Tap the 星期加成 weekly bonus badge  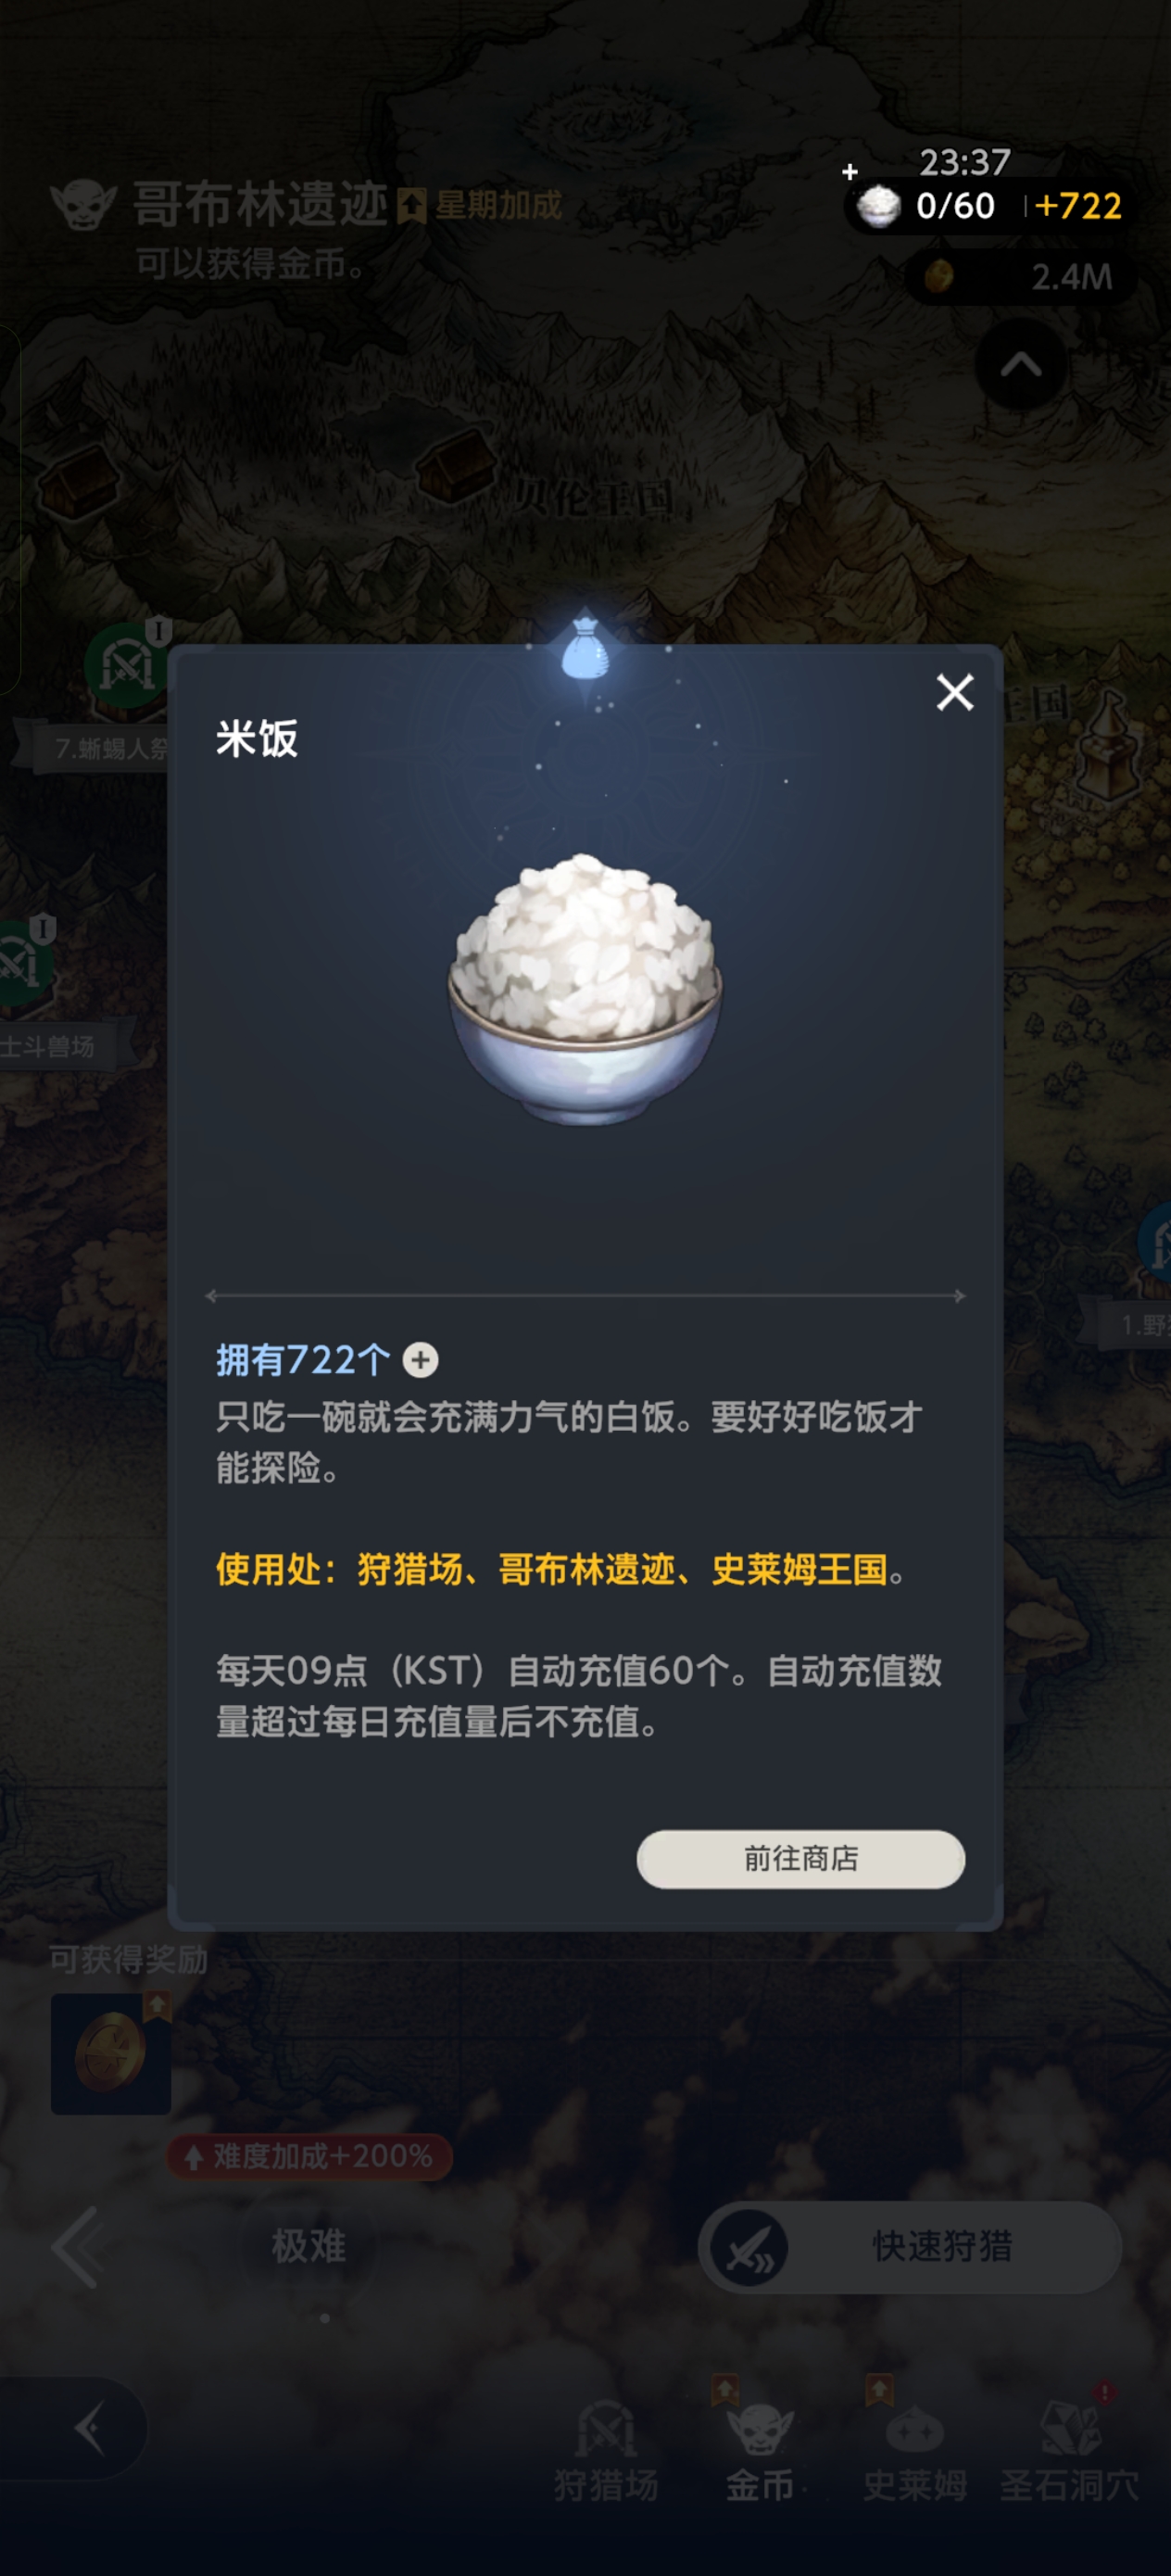click(x=480, y=206)
